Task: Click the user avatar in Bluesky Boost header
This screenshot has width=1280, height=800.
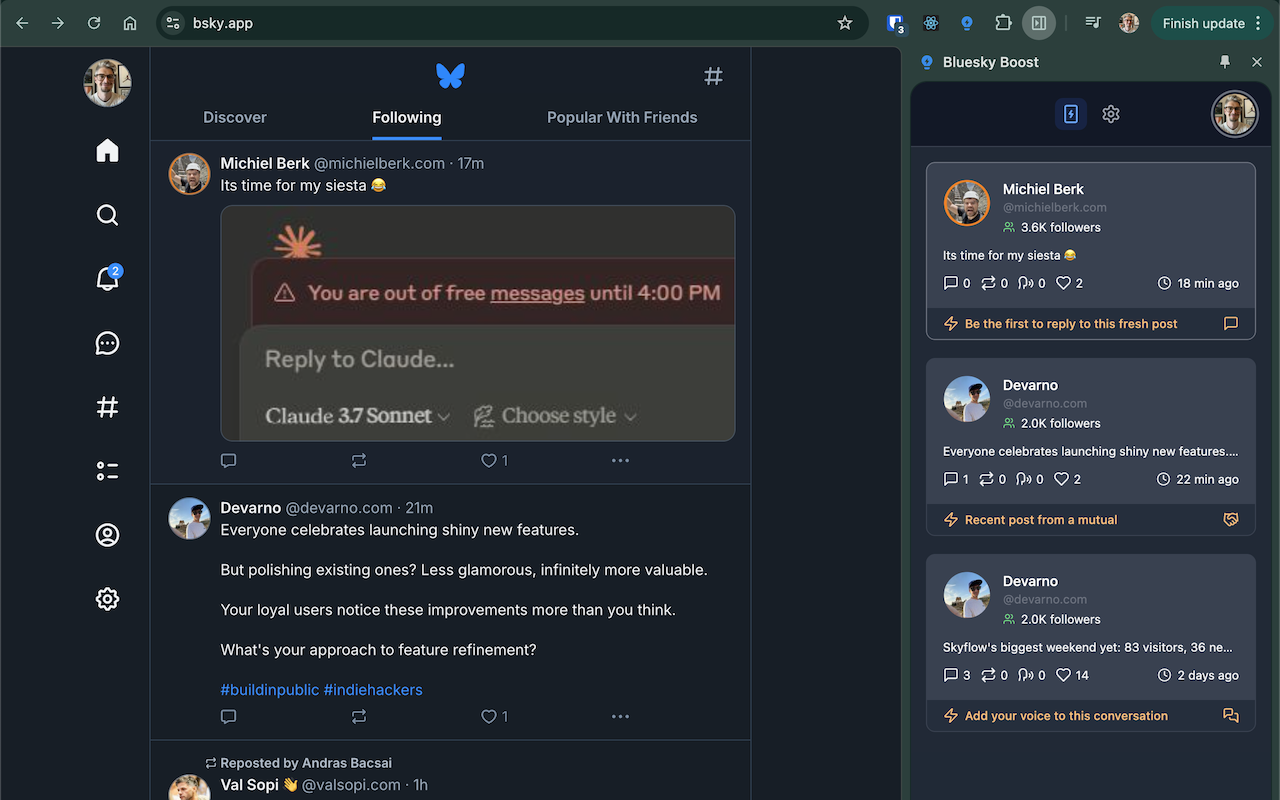Action: (1234, 114)
